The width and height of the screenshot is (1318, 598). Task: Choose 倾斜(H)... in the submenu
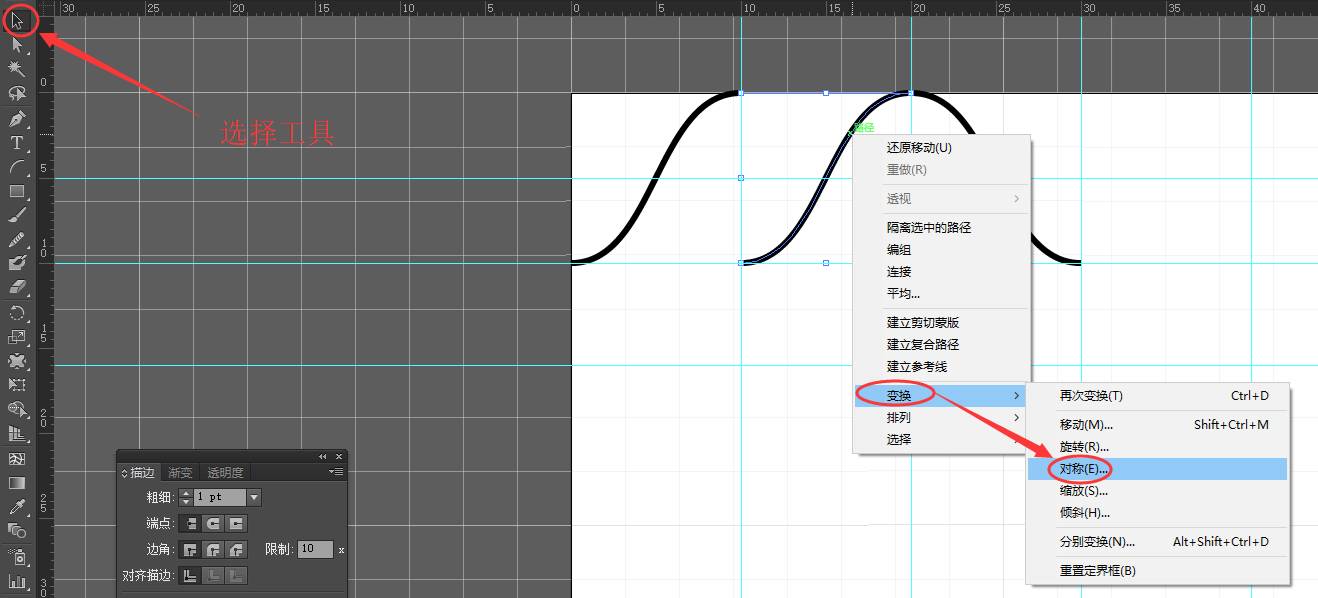point(1157,512)
